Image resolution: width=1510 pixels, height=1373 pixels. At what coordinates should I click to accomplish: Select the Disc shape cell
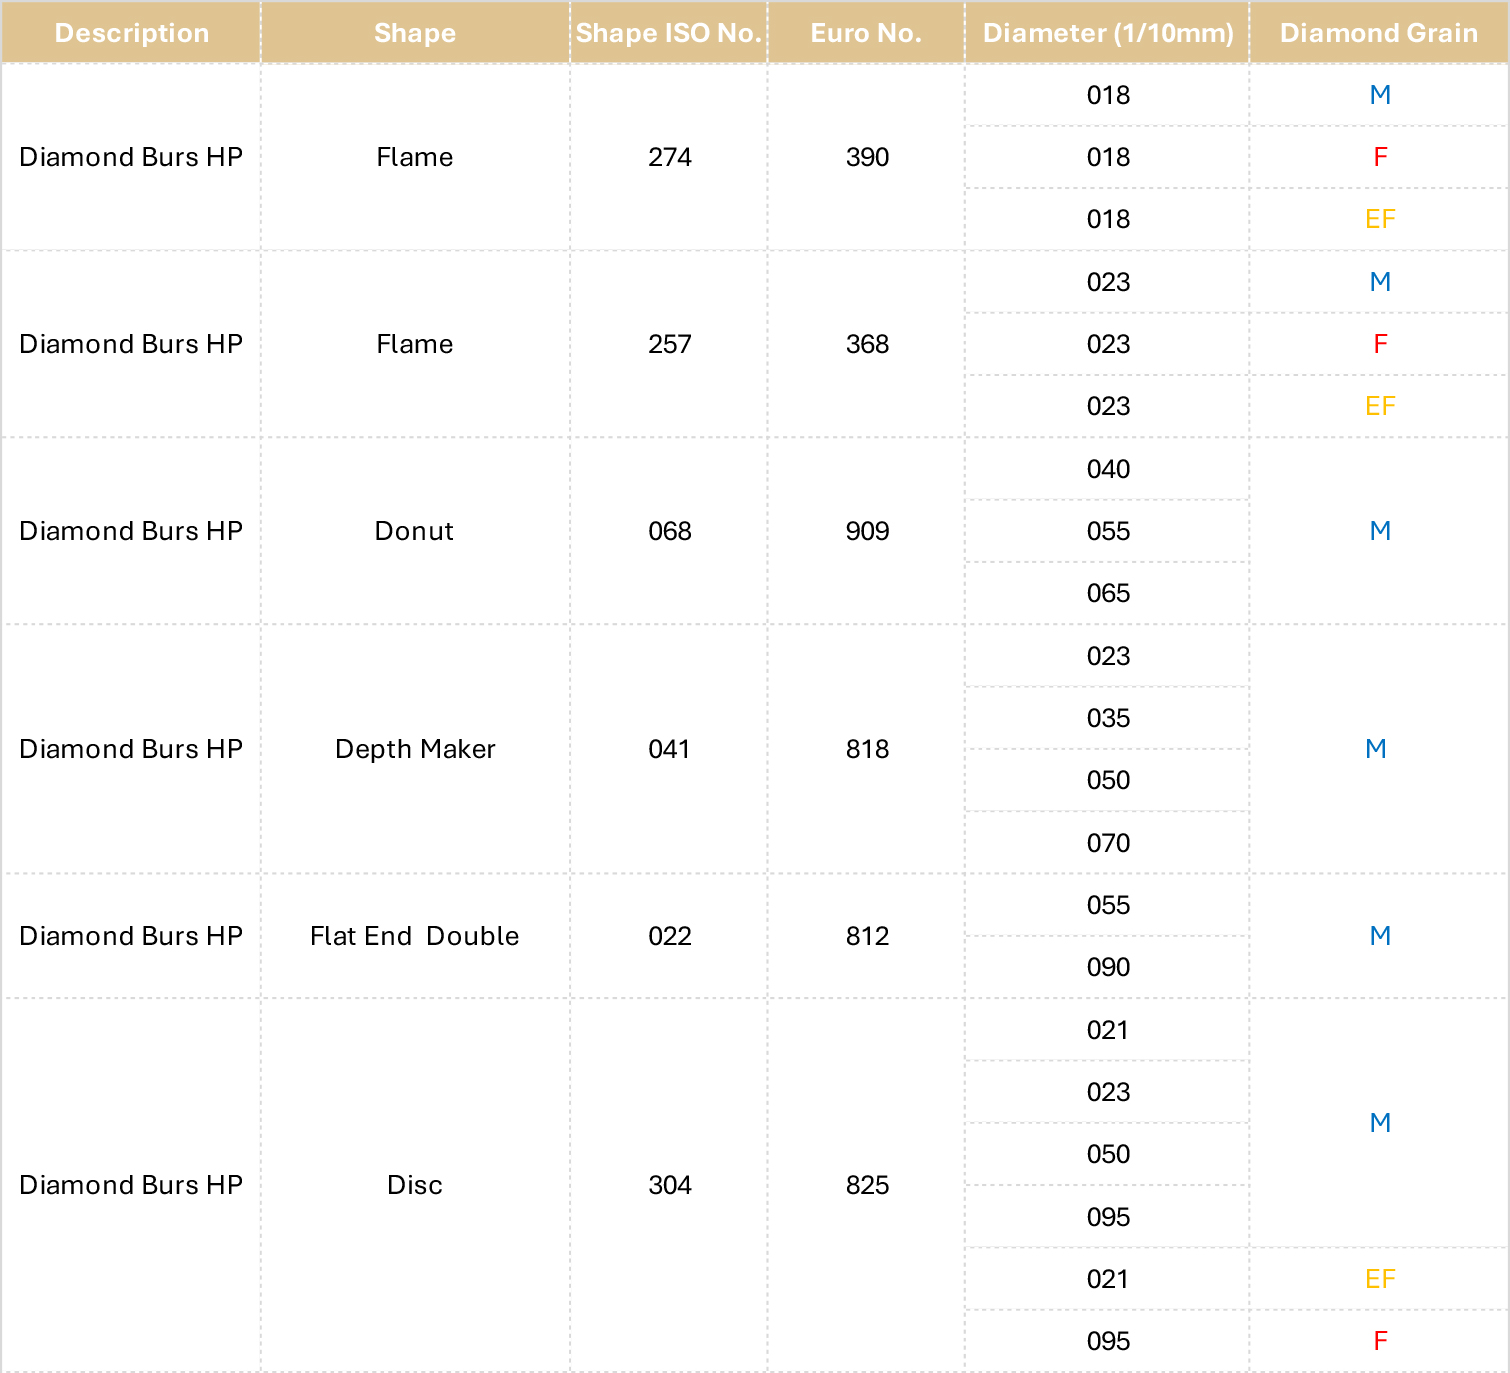(x=415, y=1185)
